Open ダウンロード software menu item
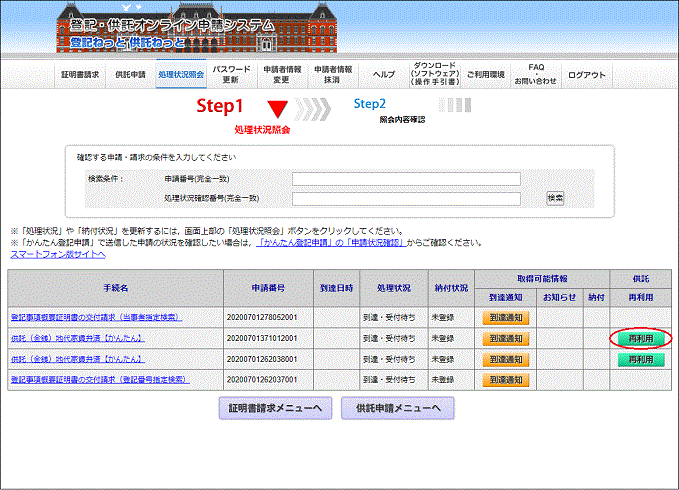Image resolution: width=679 pixels, height=490 pixels. pos(434,74)
